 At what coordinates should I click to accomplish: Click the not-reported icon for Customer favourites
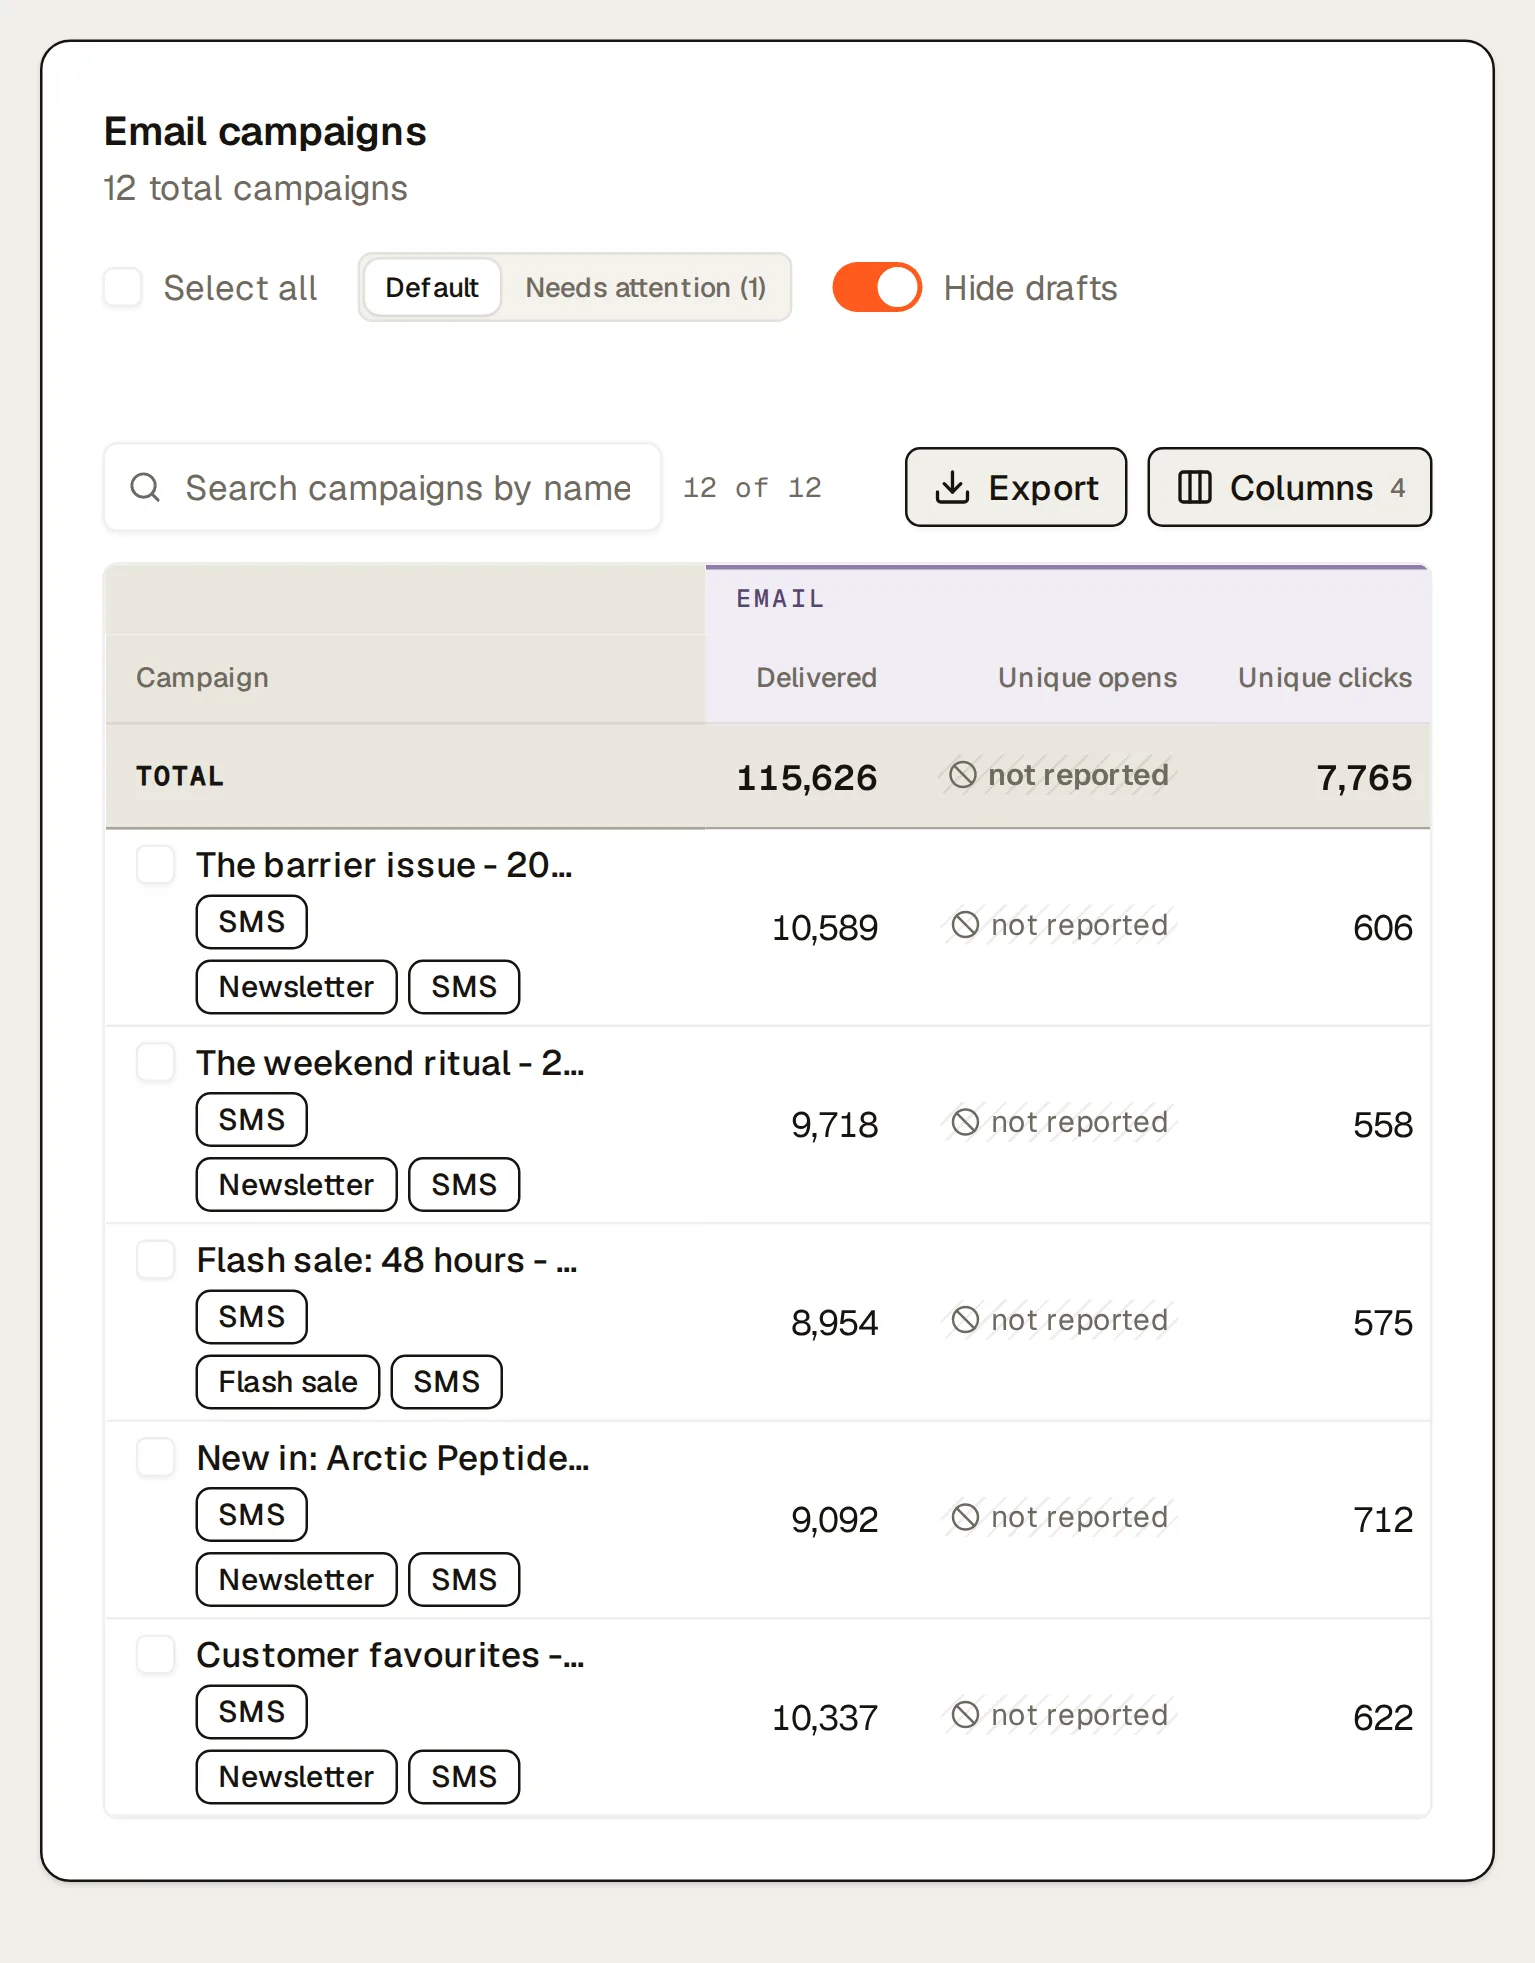(965, 1715)
